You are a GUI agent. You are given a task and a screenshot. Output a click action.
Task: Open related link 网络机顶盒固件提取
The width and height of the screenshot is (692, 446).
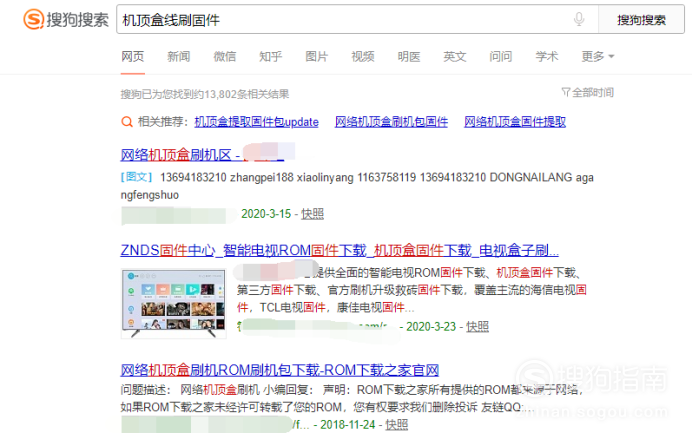[515, 122]
